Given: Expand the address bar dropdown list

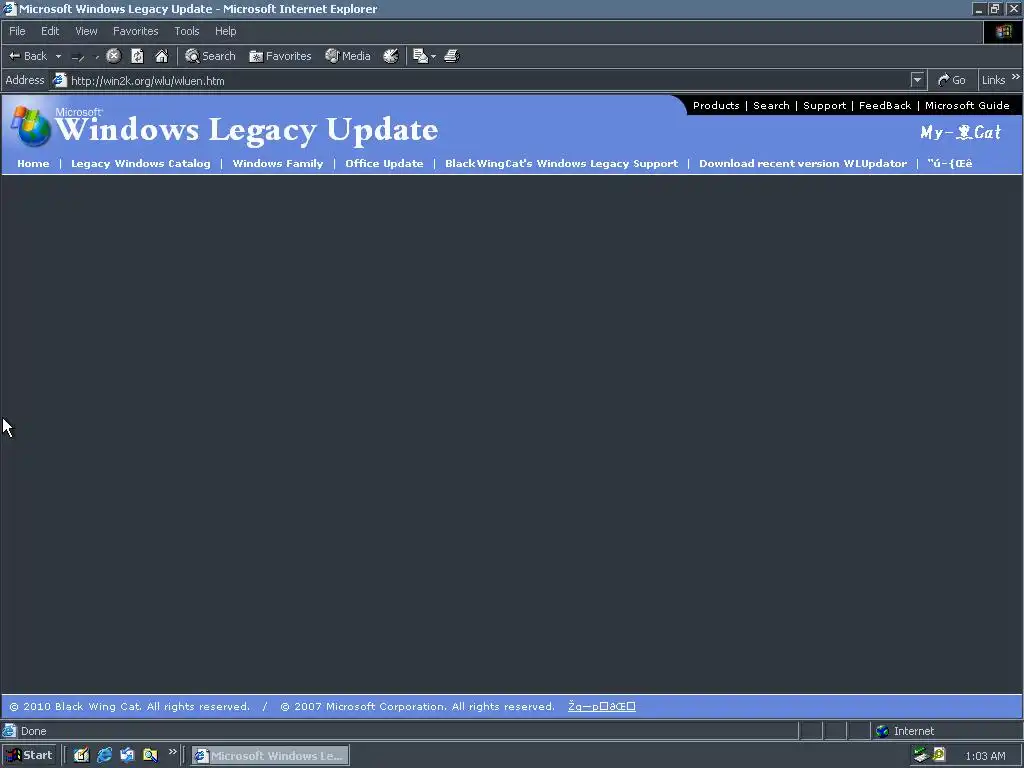Looking at the screenshot, I should 918,80.
